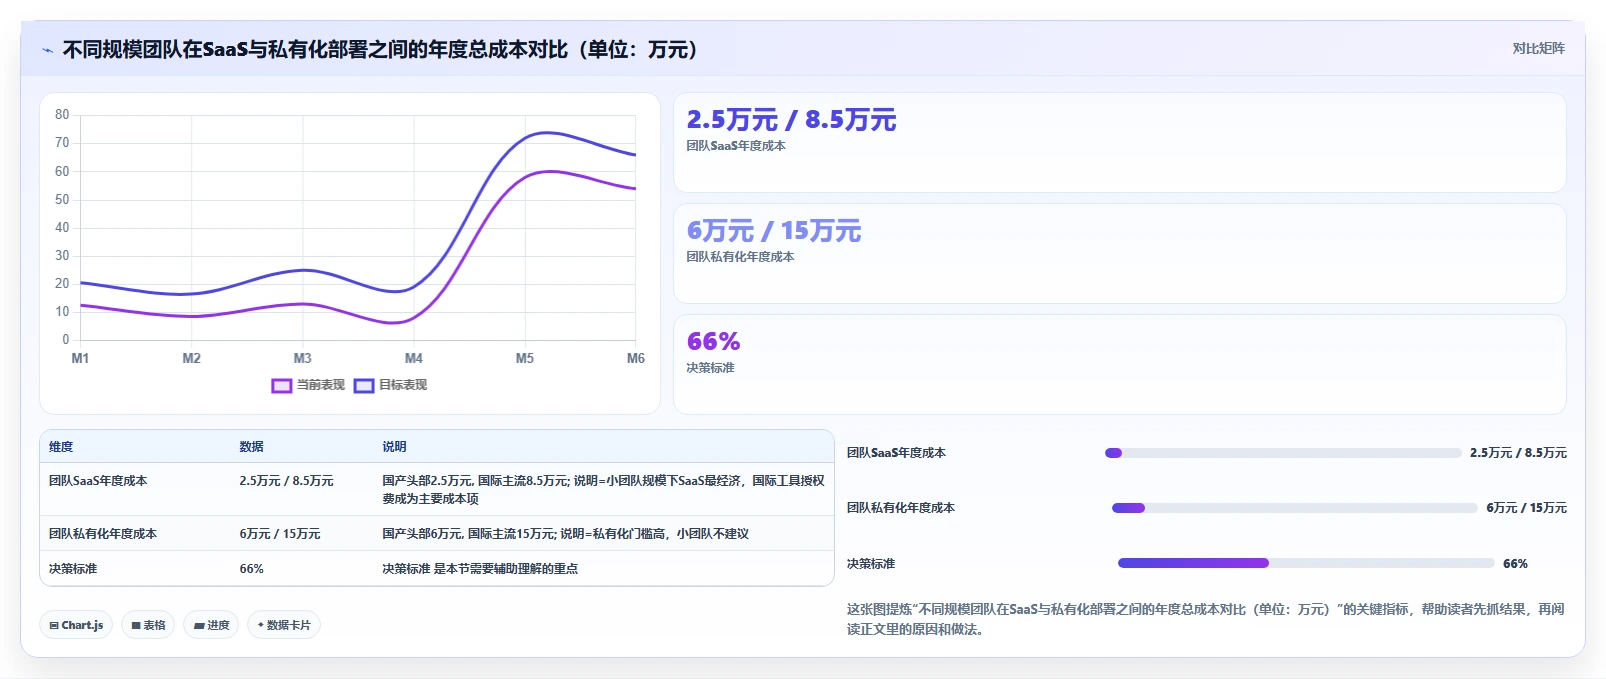1606x679 pixels.
Task: Select the Chart.js tag
Action: [76, 625]
